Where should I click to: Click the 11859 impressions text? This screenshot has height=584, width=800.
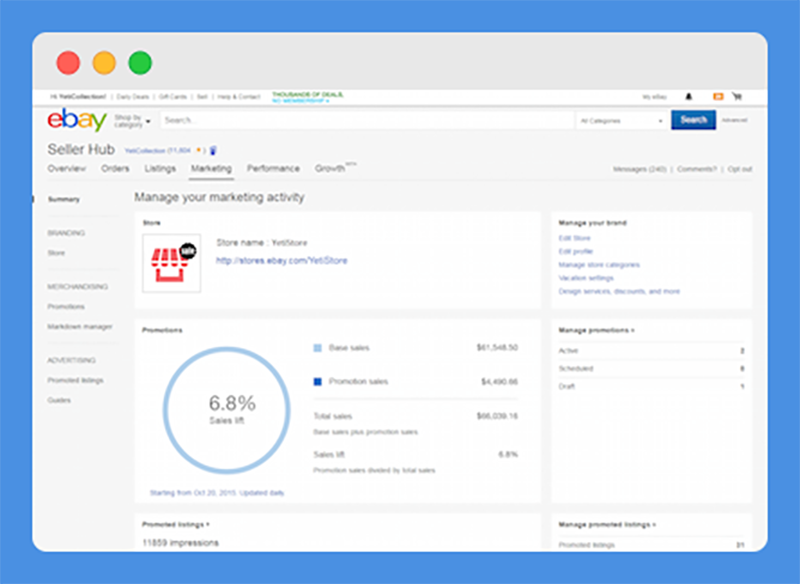click(x=181, y=543)
